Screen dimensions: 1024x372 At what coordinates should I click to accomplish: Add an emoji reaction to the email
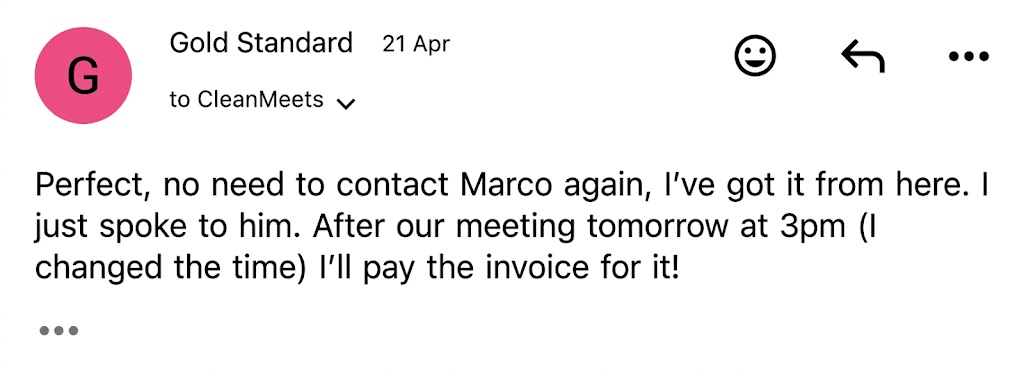tap(755, 55)
